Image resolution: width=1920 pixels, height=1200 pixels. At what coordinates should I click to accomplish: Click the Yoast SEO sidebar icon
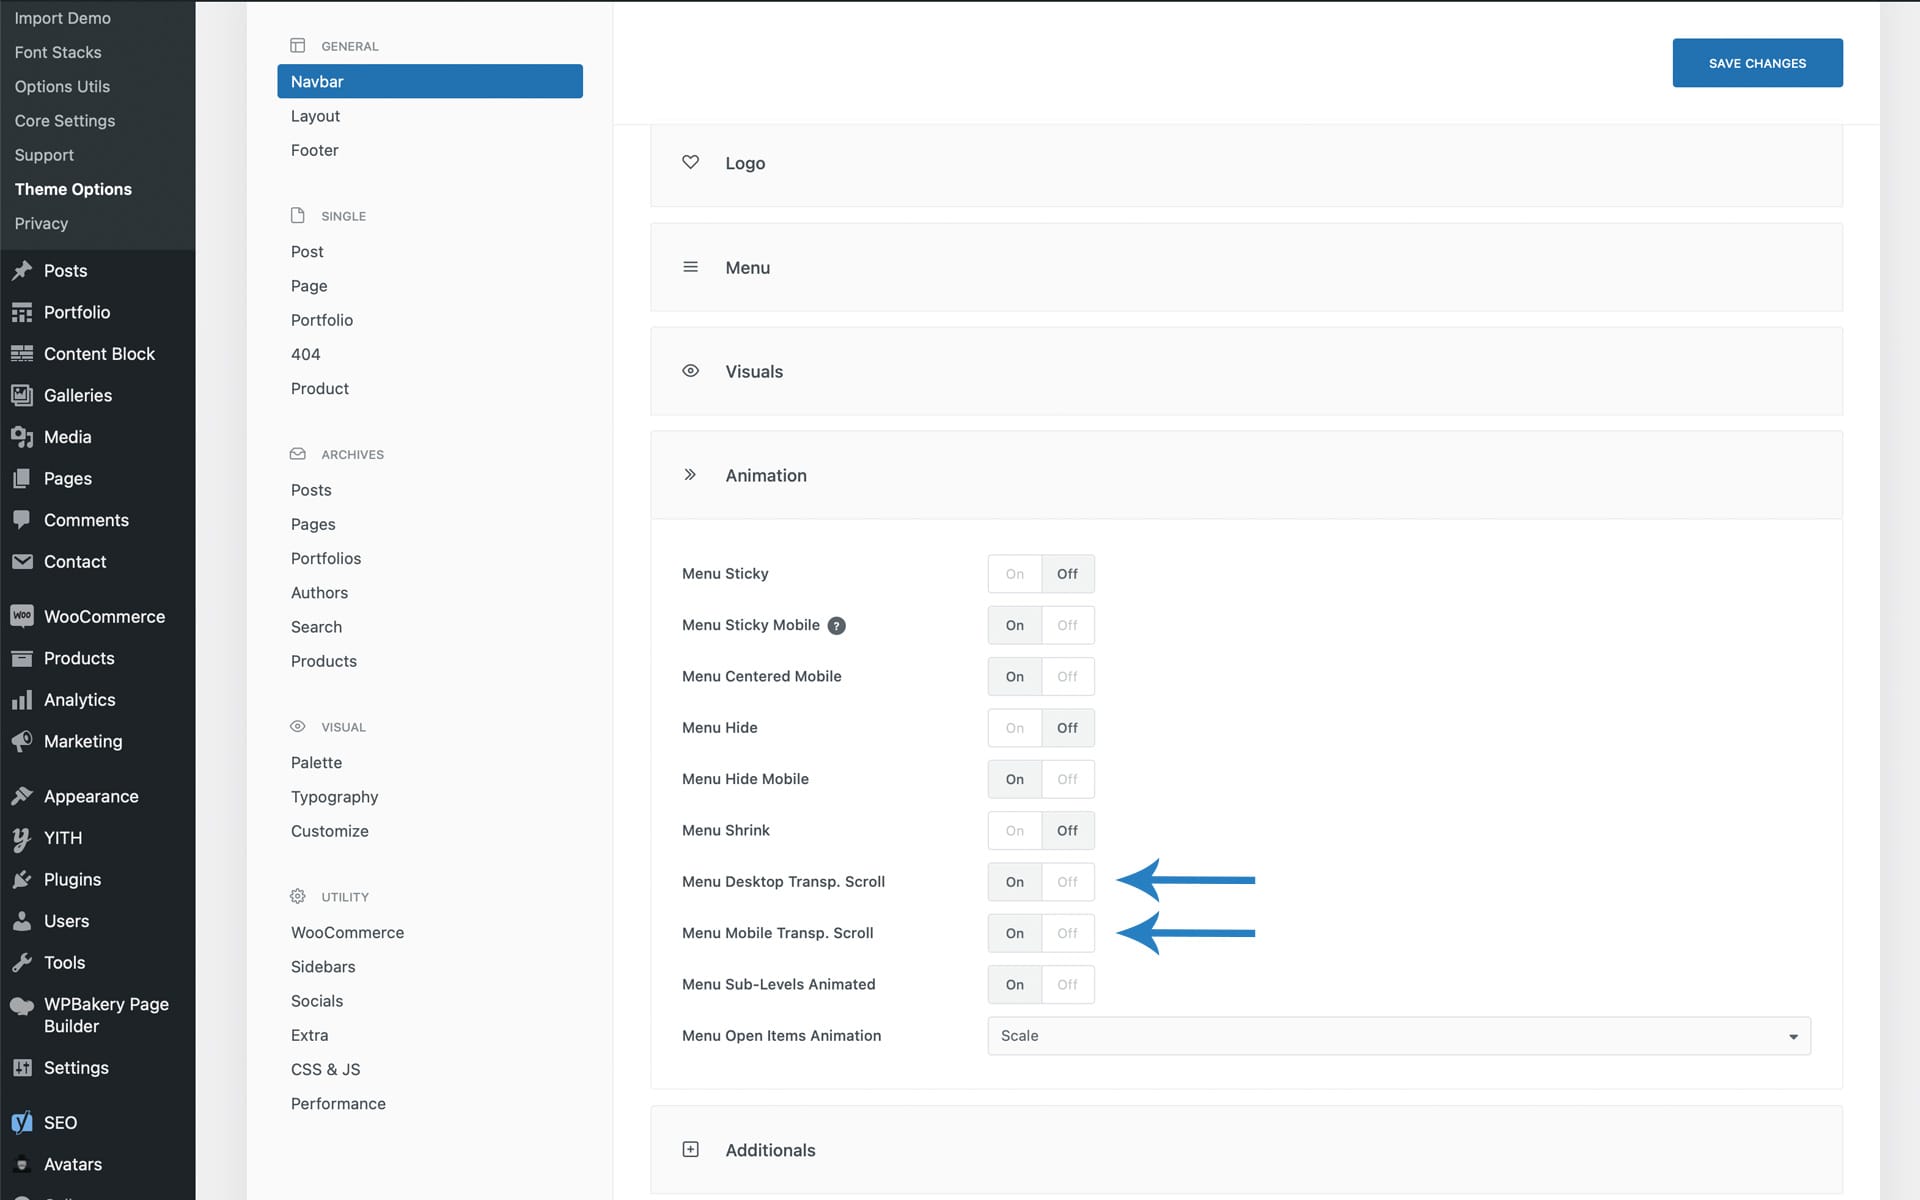[22, 1122]
